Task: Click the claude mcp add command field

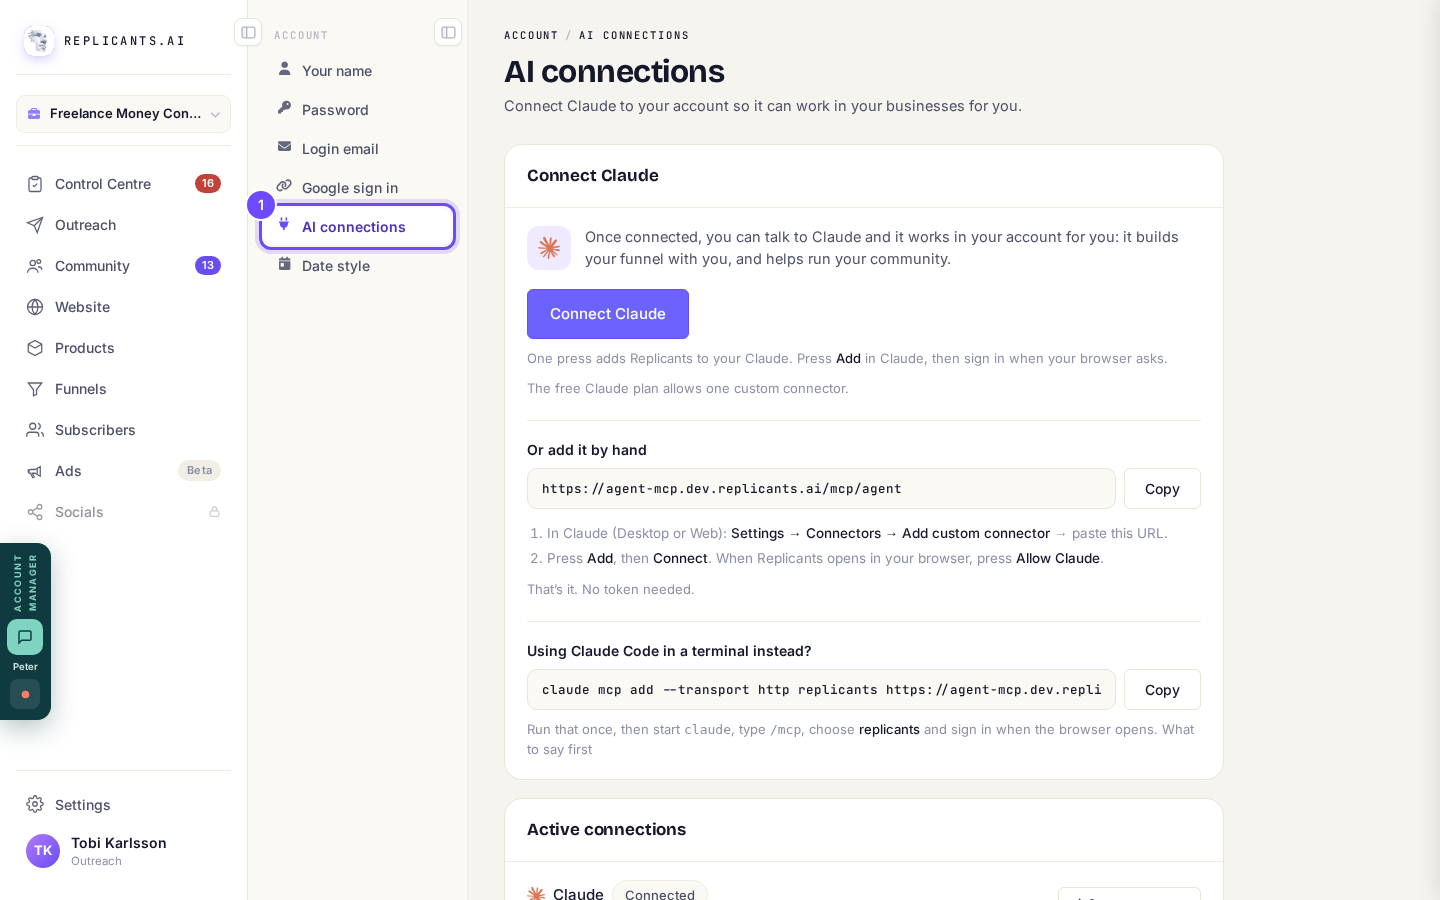Action: pos(821,690)
